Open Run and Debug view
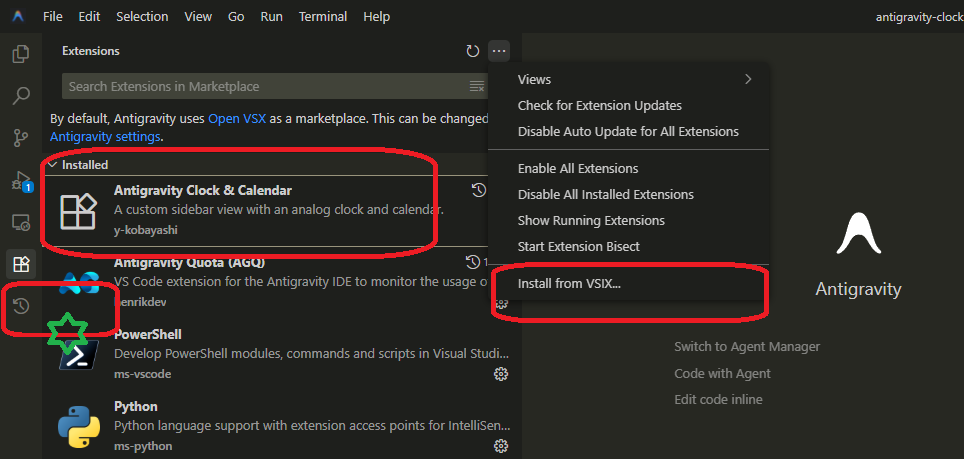Viewport: 964px width, 459px height. [x=22, y=181]
